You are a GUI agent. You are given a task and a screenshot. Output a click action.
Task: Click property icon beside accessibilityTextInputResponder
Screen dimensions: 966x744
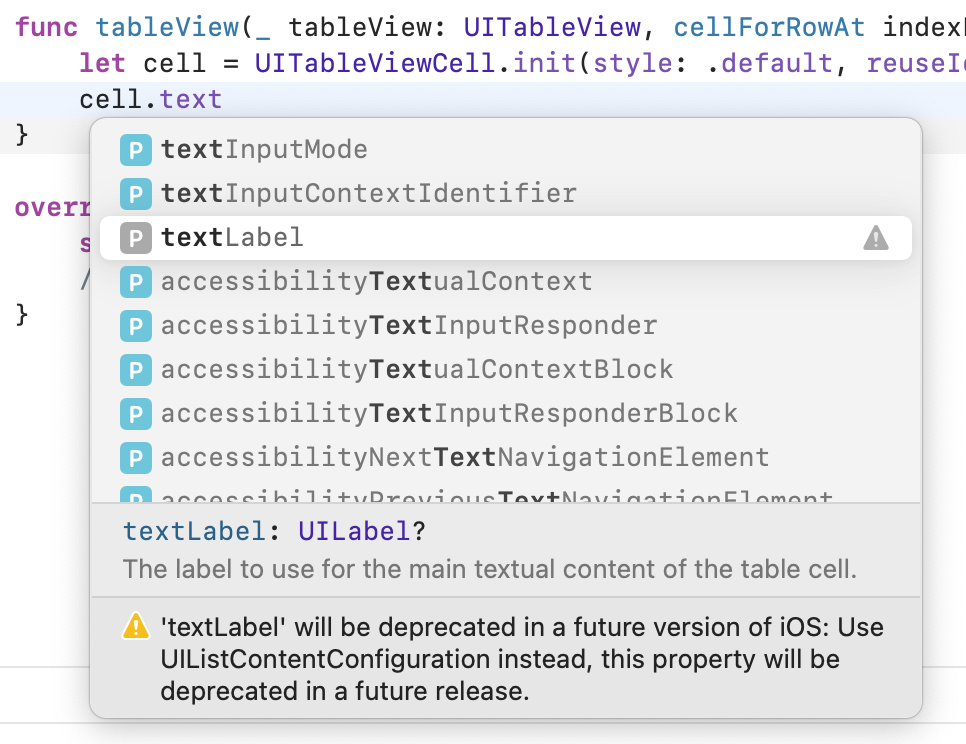pyautogui.click(x=136, y=326)
